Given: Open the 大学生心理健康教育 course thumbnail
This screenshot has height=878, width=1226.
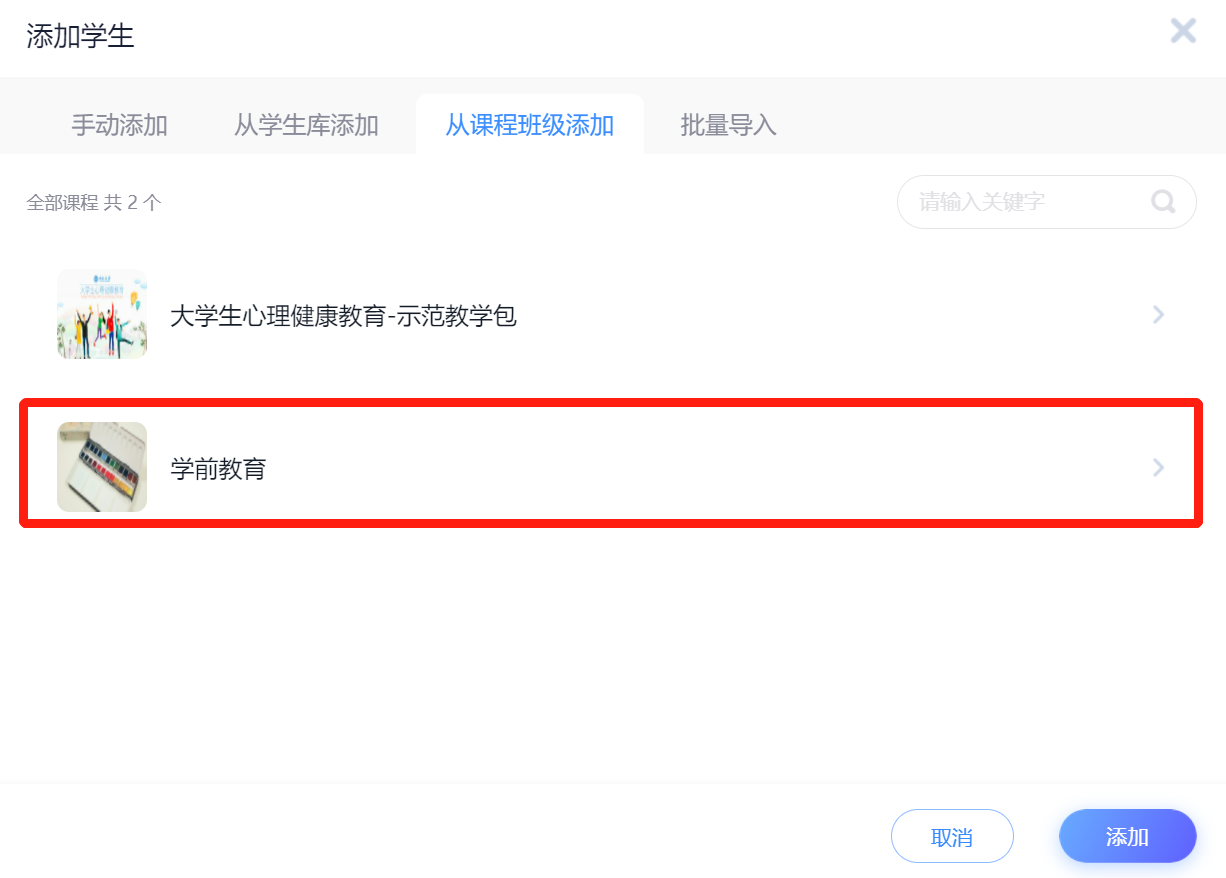Looking at the screenshot, I should point(102,314).
